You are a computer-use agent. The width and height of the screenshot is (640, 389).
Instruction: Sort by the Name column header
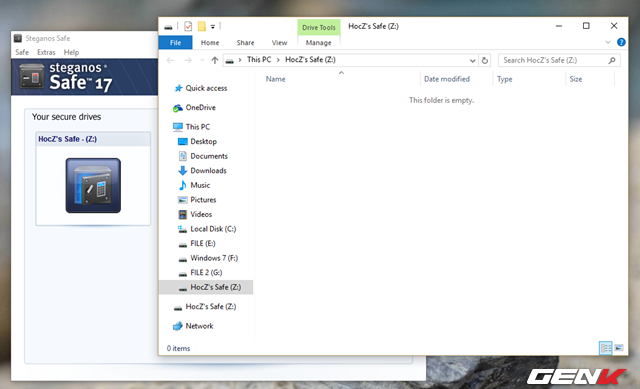(276, 79)
